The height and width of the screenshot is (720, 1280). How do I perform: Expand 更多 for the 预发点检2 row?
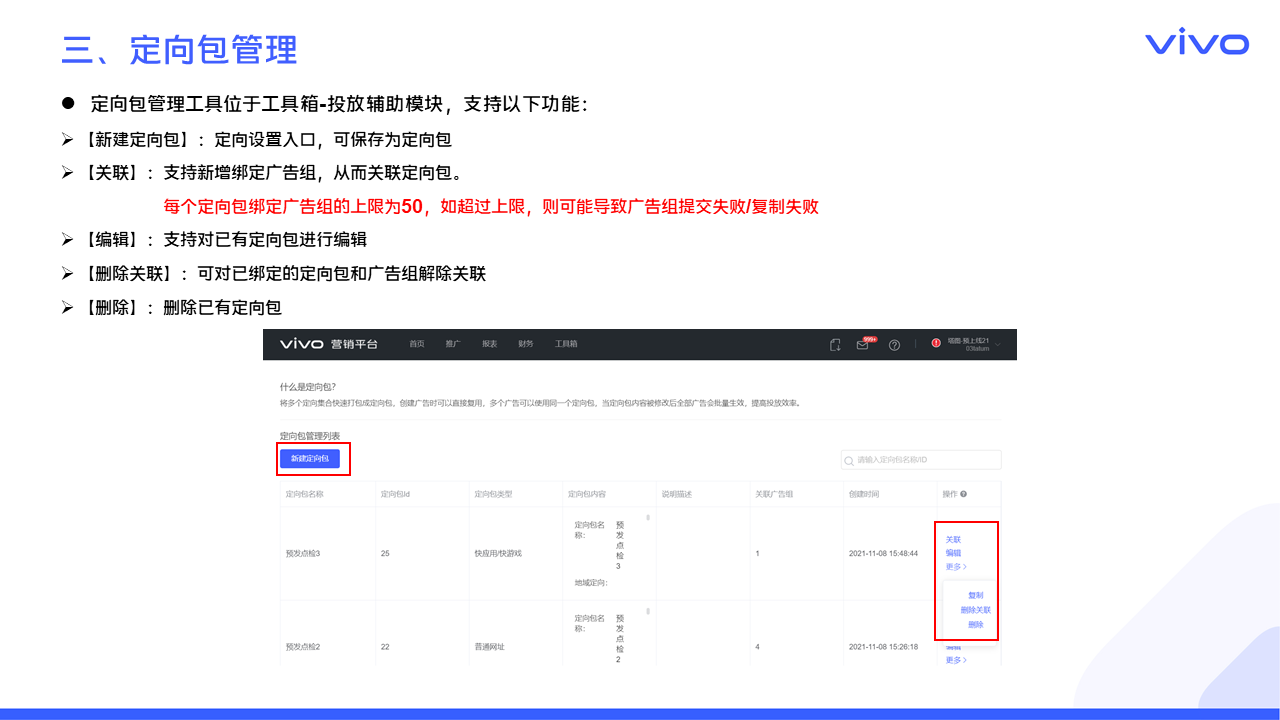(x=956, y=660)
